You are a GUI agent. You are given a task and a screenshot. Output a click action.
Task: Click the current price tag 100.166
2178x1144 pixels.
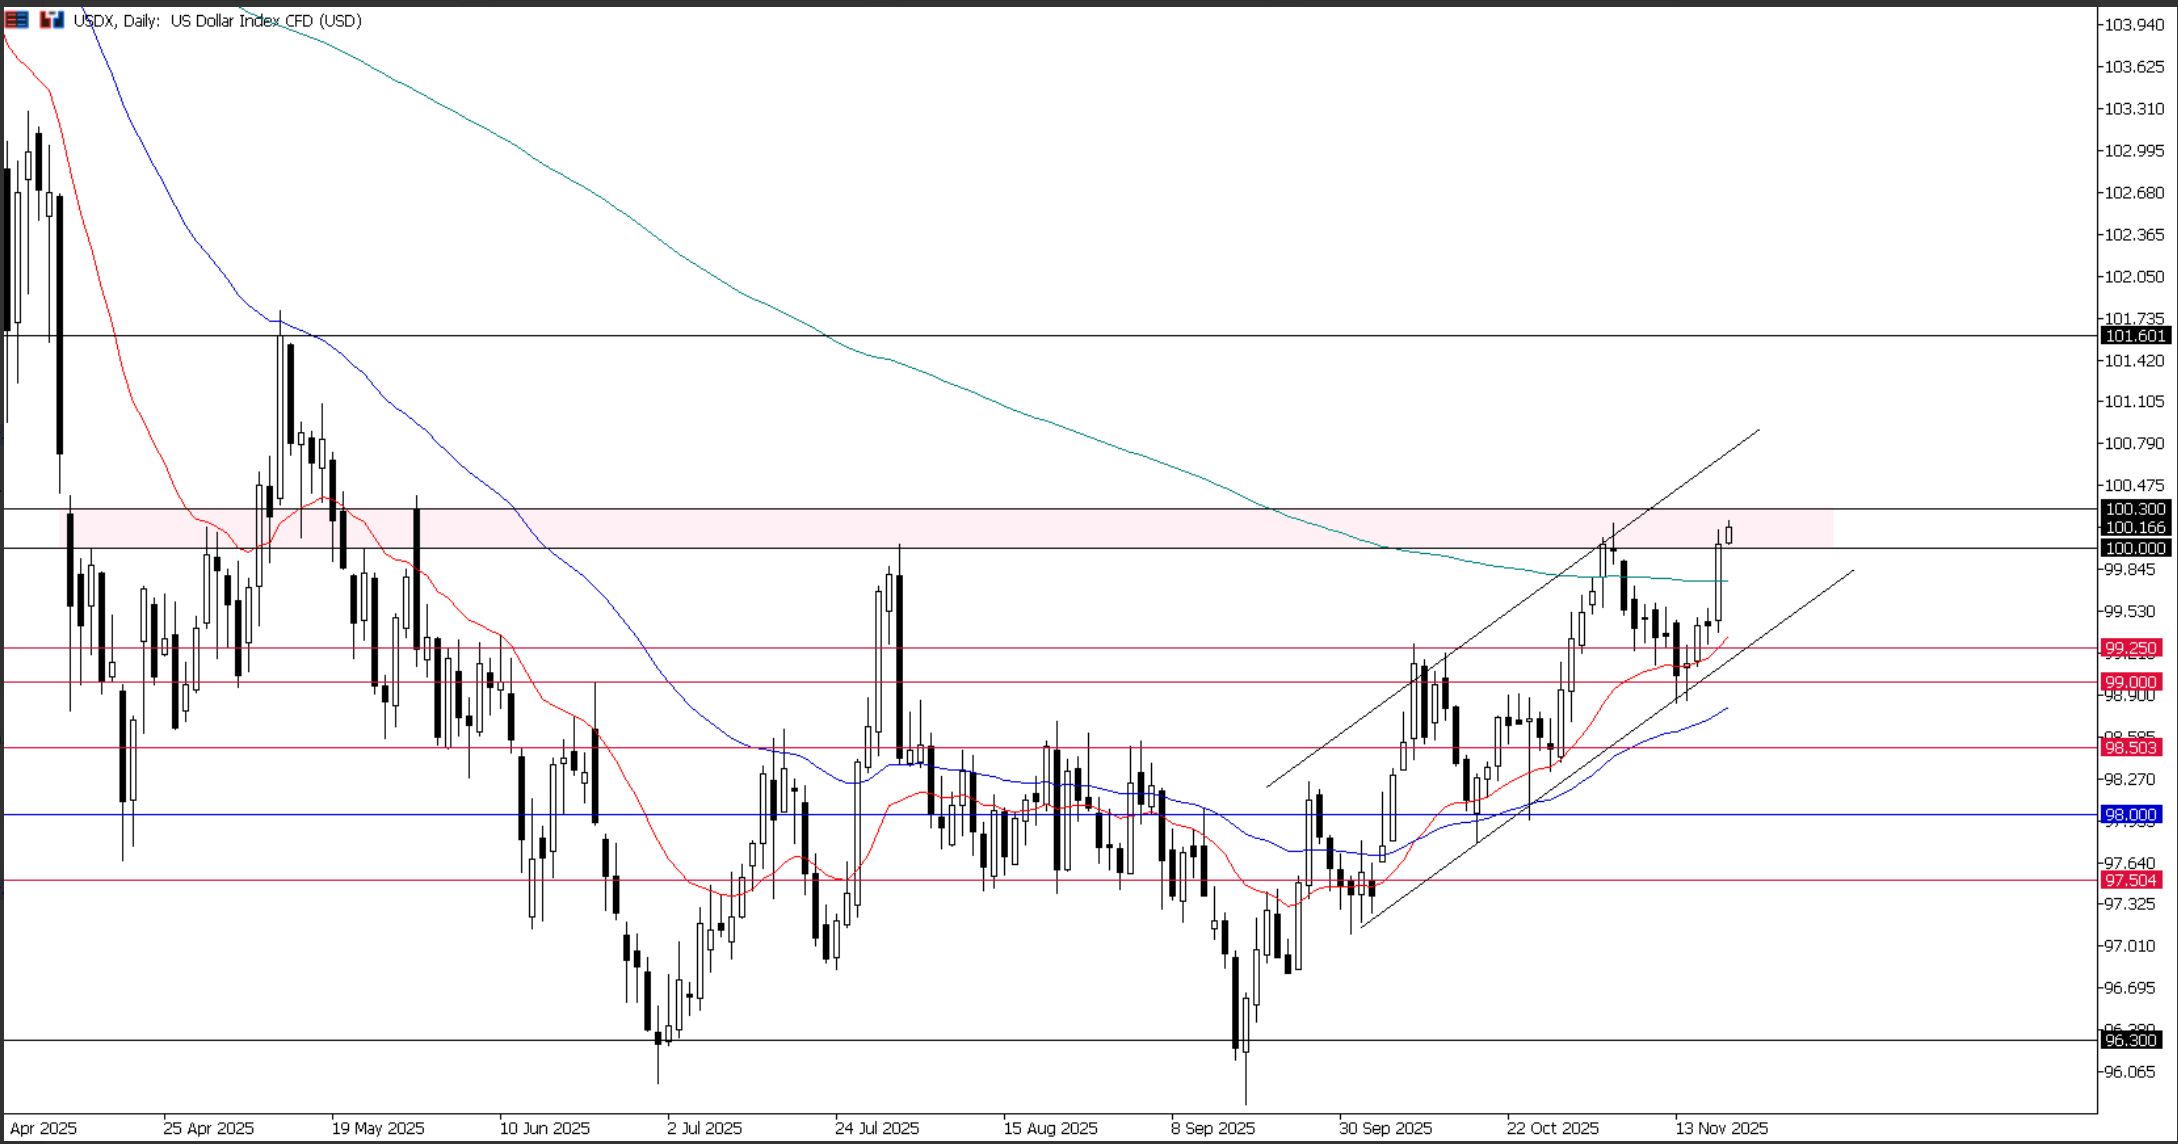[2136, 528]
